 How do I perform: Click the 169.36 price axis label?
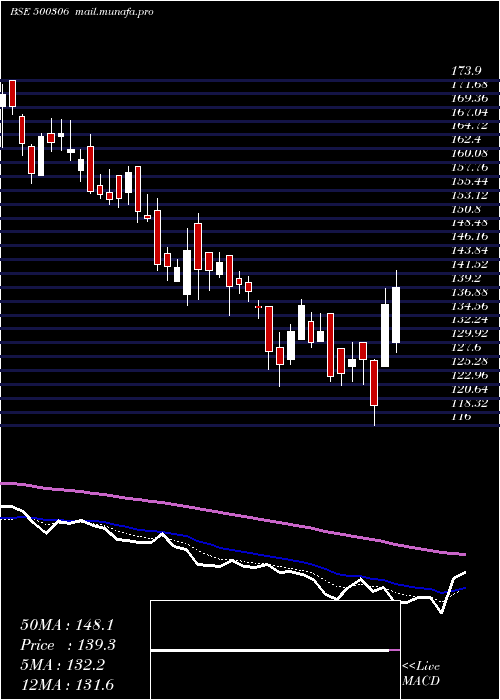point(469,98)
